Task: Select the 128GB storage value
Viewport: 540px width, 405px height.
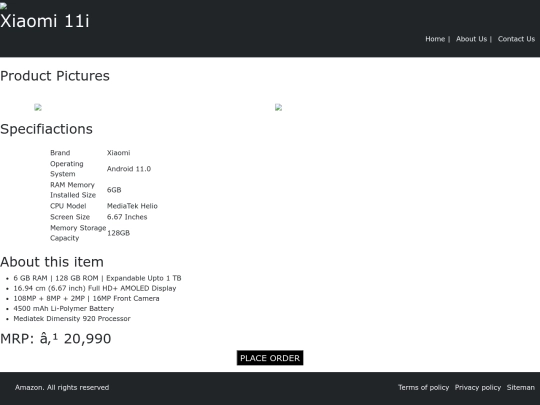Action: click(118, 233)
